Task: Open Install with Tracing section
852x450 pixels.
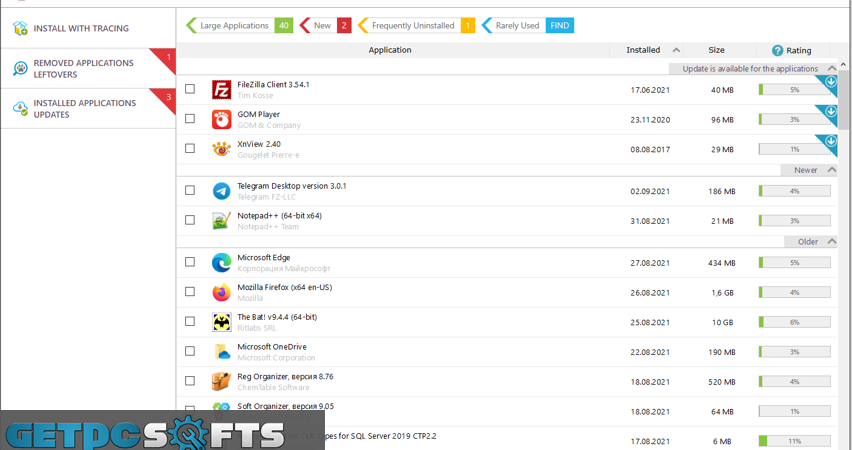Action: tap(88, 28)
